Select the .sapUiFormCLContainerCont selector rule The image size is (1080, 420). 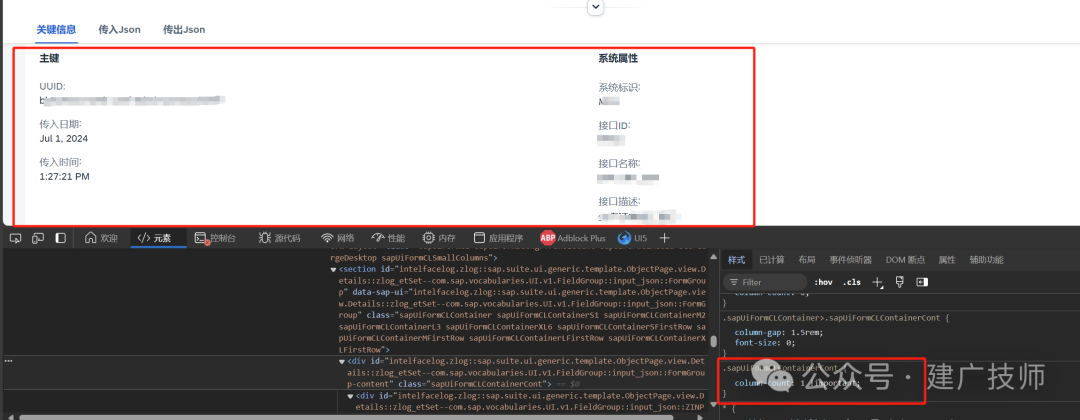point(780,368)
